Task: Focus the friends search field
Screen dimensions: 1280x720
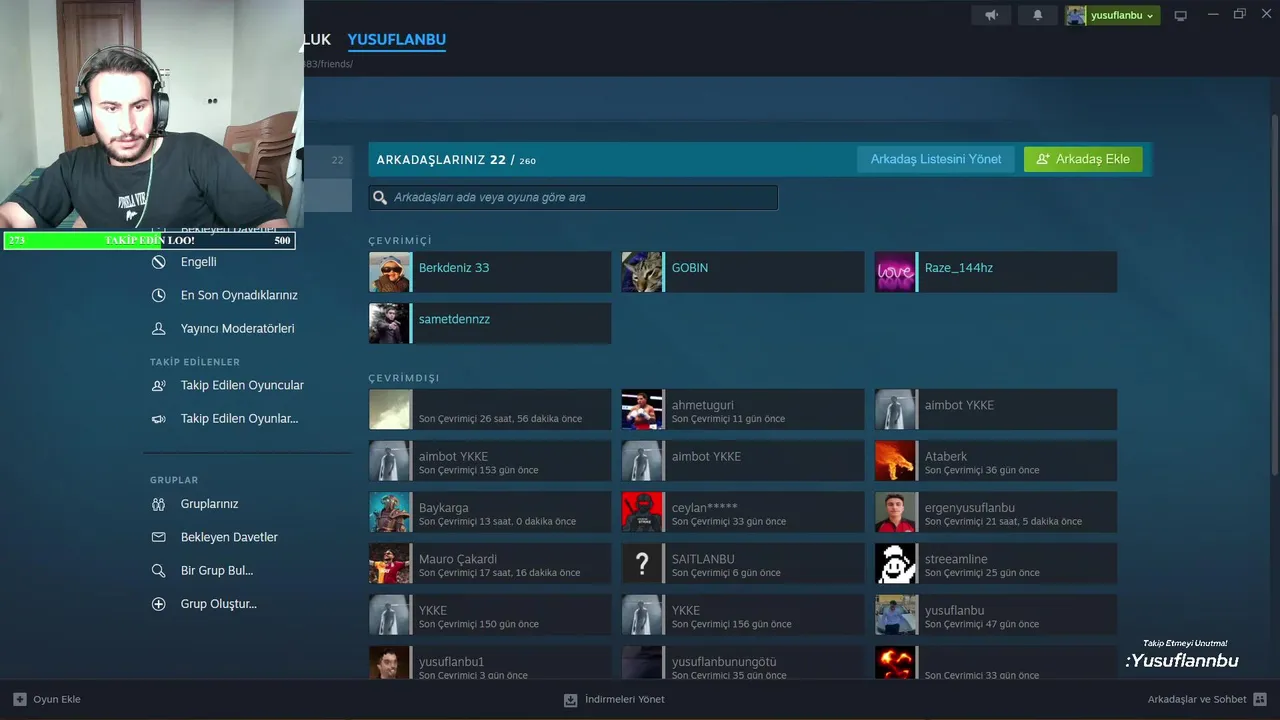Action: (x=573, y=197)
